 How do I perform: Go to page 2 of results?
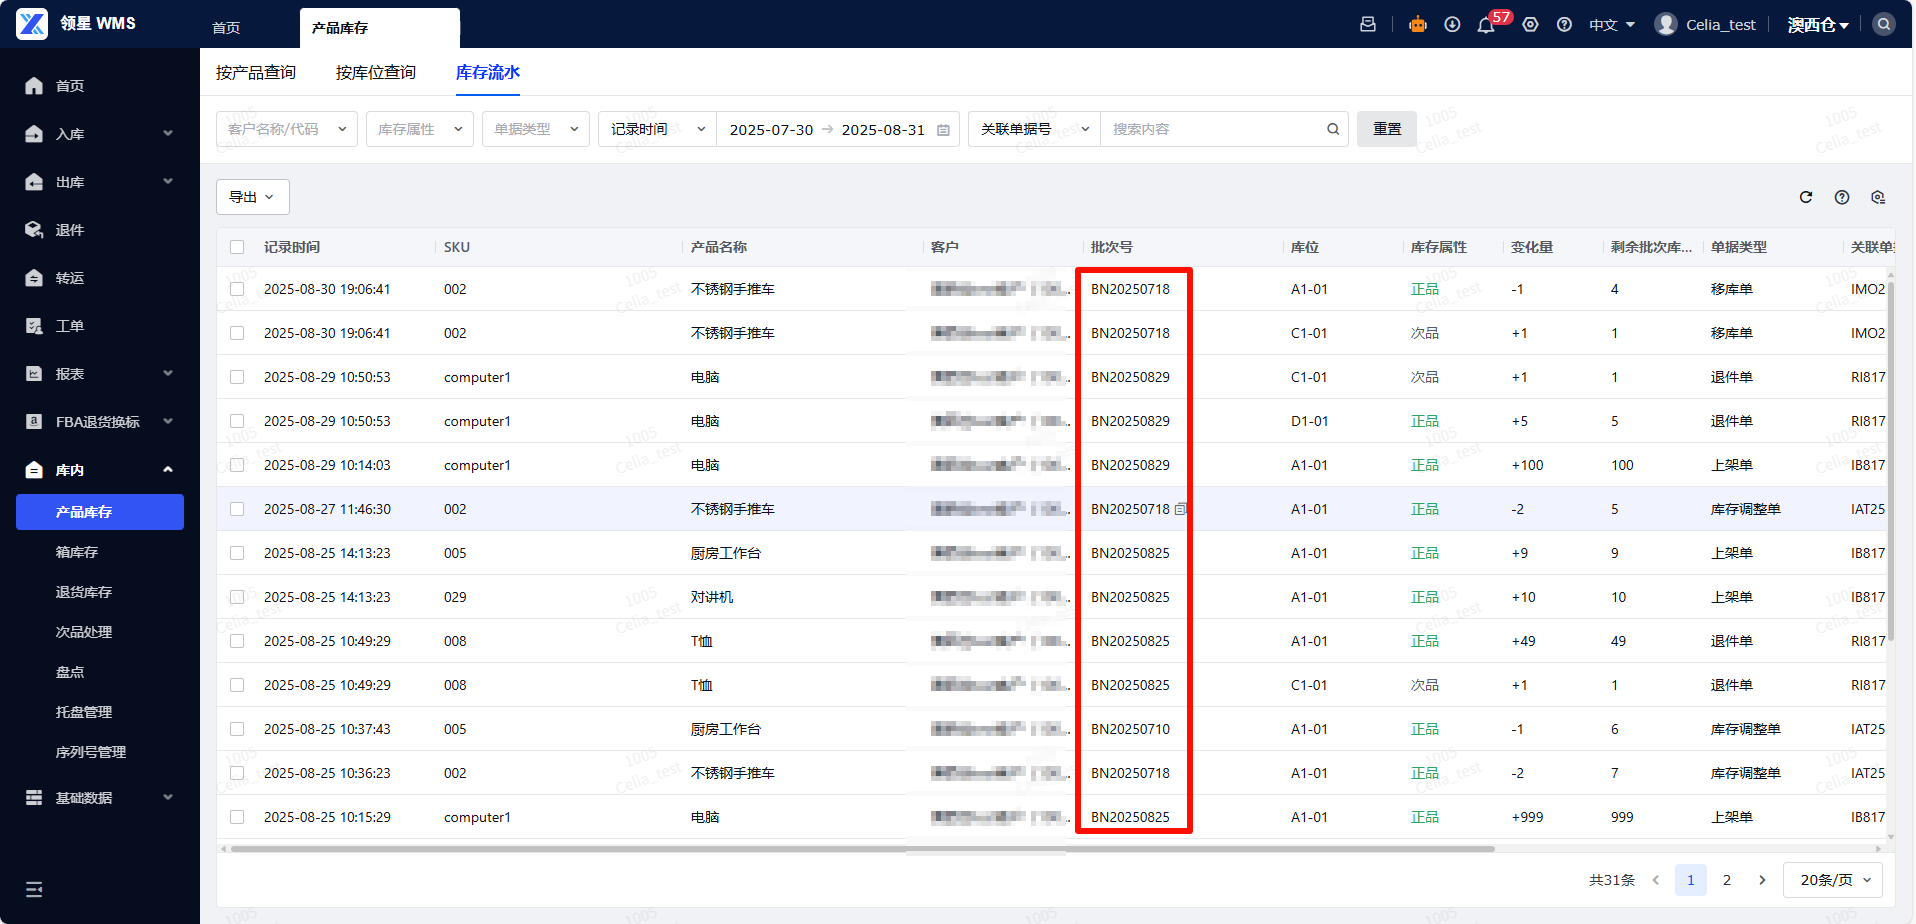click(x=1726, y=880)
